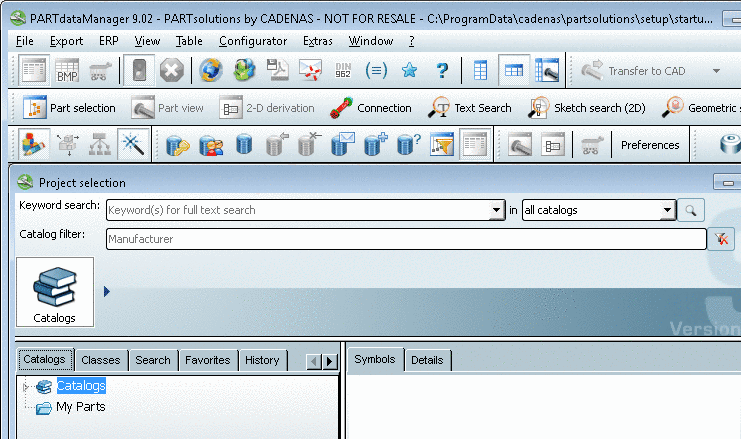
Task: Click the database with users icon
Action: 211,145
